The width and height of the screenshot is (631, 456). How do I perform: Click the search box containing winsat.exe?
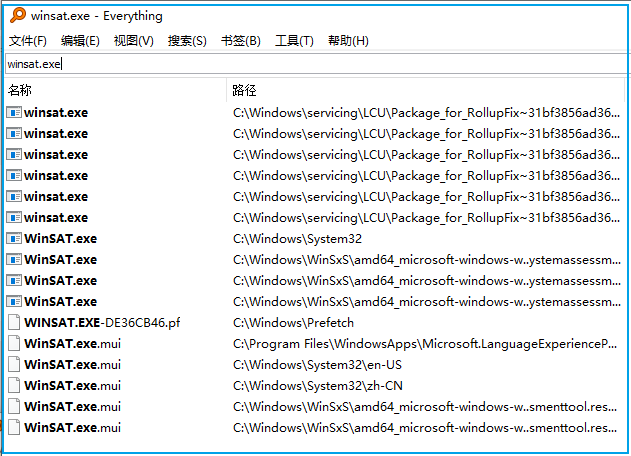317,64
